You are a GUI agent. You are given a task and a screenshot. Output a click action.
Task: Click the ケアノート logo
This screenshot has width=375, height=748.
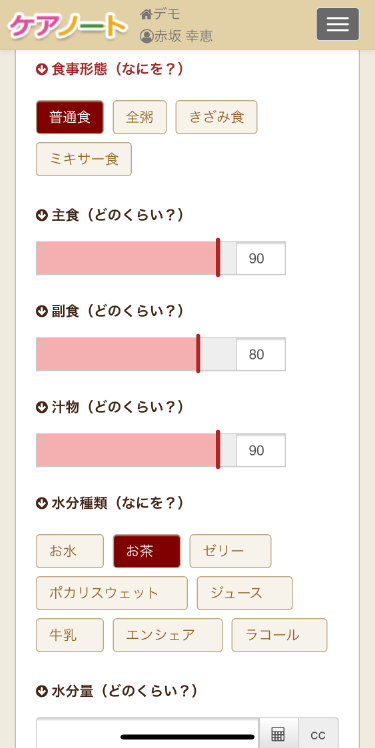[x=68, y=25]
